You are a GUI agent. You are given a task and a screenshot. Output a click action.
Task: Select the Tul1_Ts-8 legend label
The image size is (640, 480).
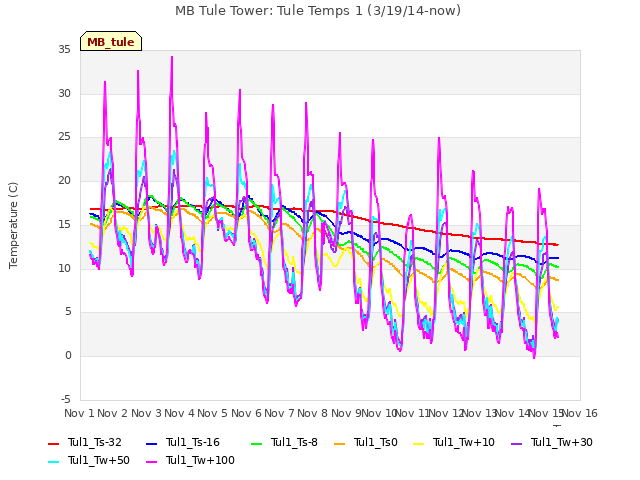tap(294, 442)
